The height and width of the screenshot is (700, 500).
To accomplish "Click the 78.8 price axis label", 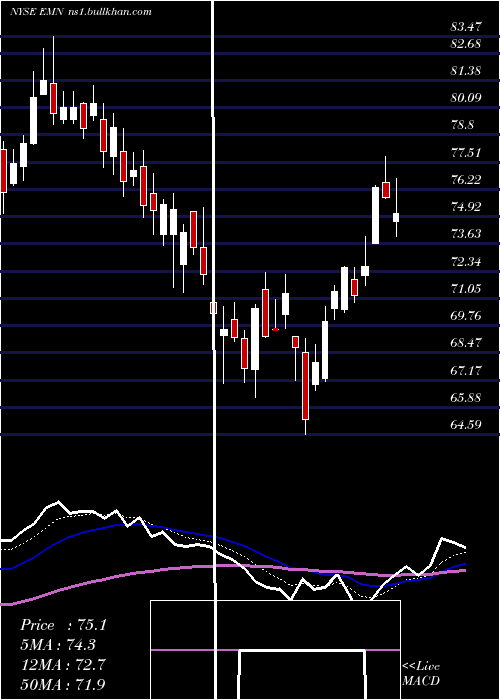I will (x=462, y=125).
